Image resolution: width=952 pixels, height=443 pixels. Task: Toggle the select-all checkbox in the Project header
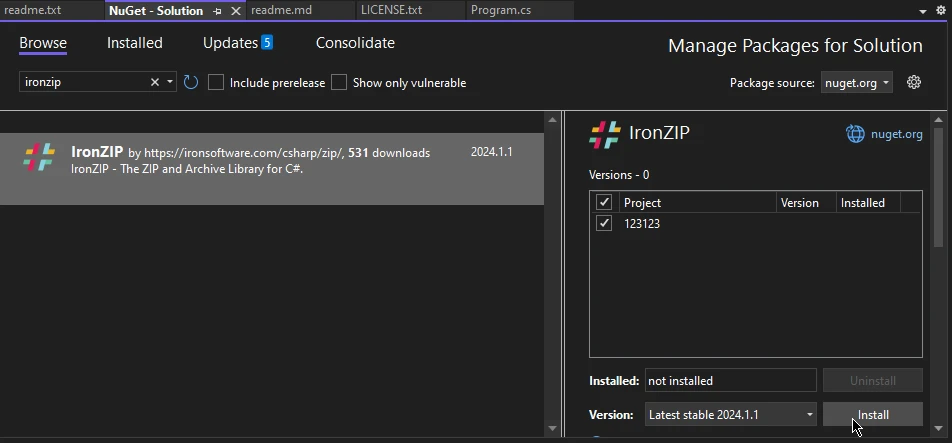(x=604, y=202)
